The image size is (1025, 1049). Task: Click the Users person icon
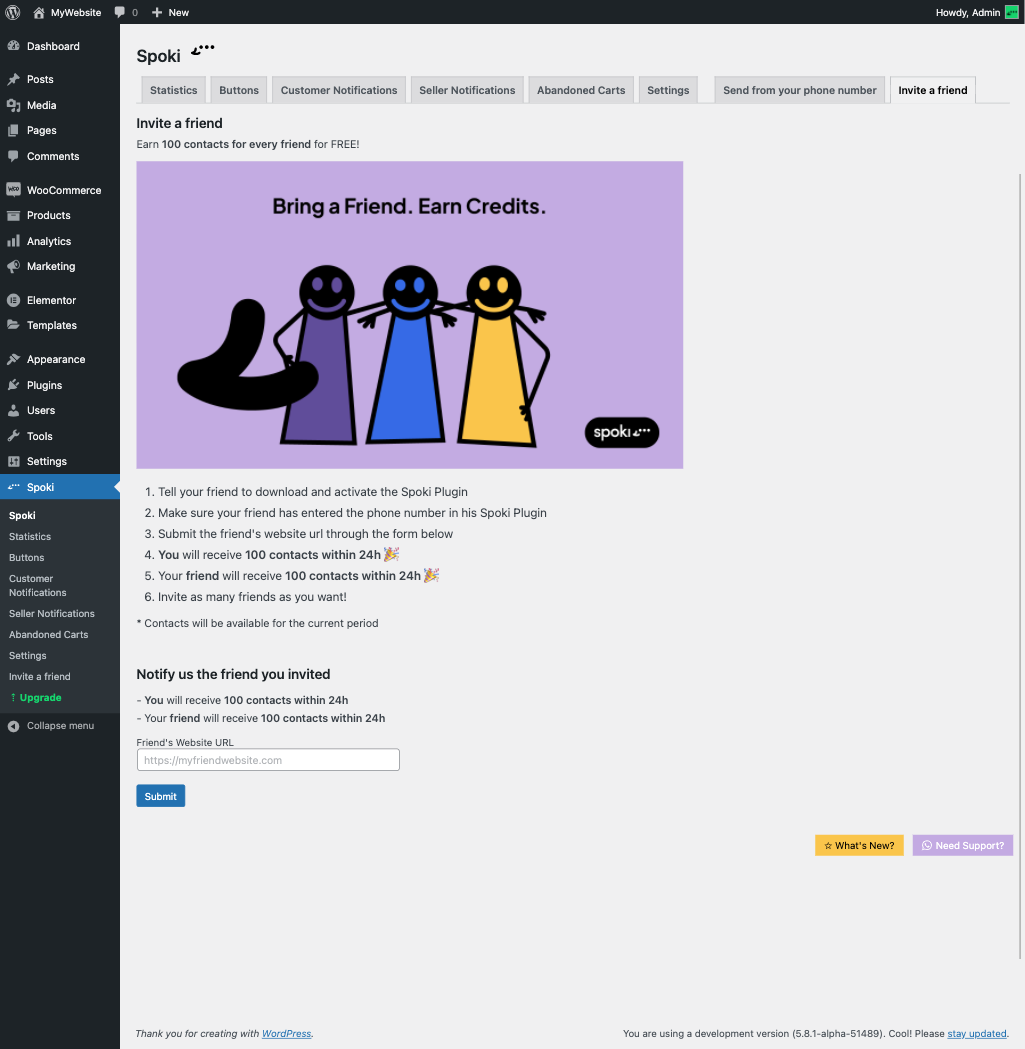[x=13, y=411]
